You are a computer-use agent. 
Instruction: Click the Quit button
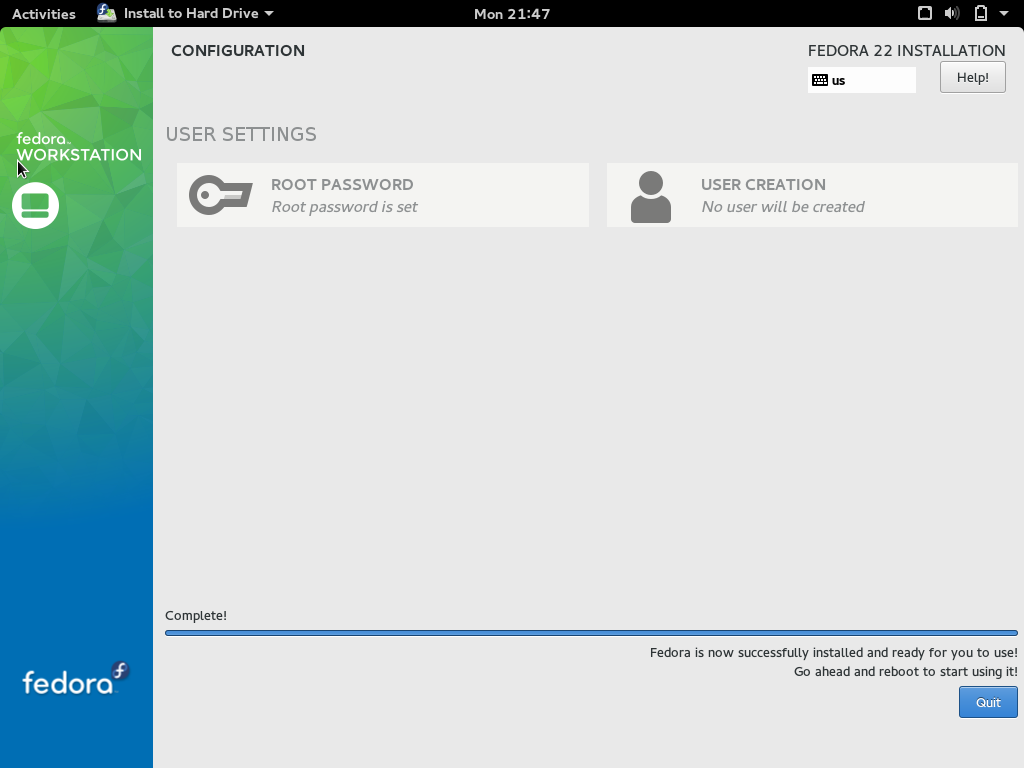[987, 702]
